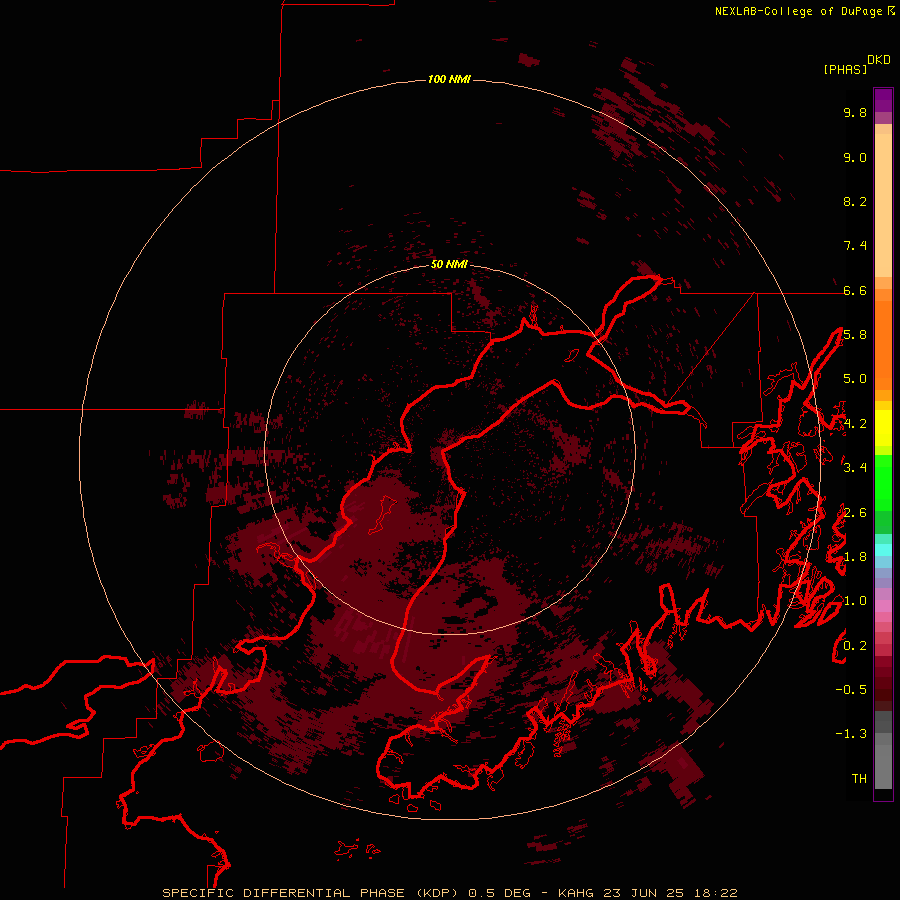Viewport: 900px width, 900px height.
Task: Click the 100 NMI range ring label
Action: pos(449,79)
